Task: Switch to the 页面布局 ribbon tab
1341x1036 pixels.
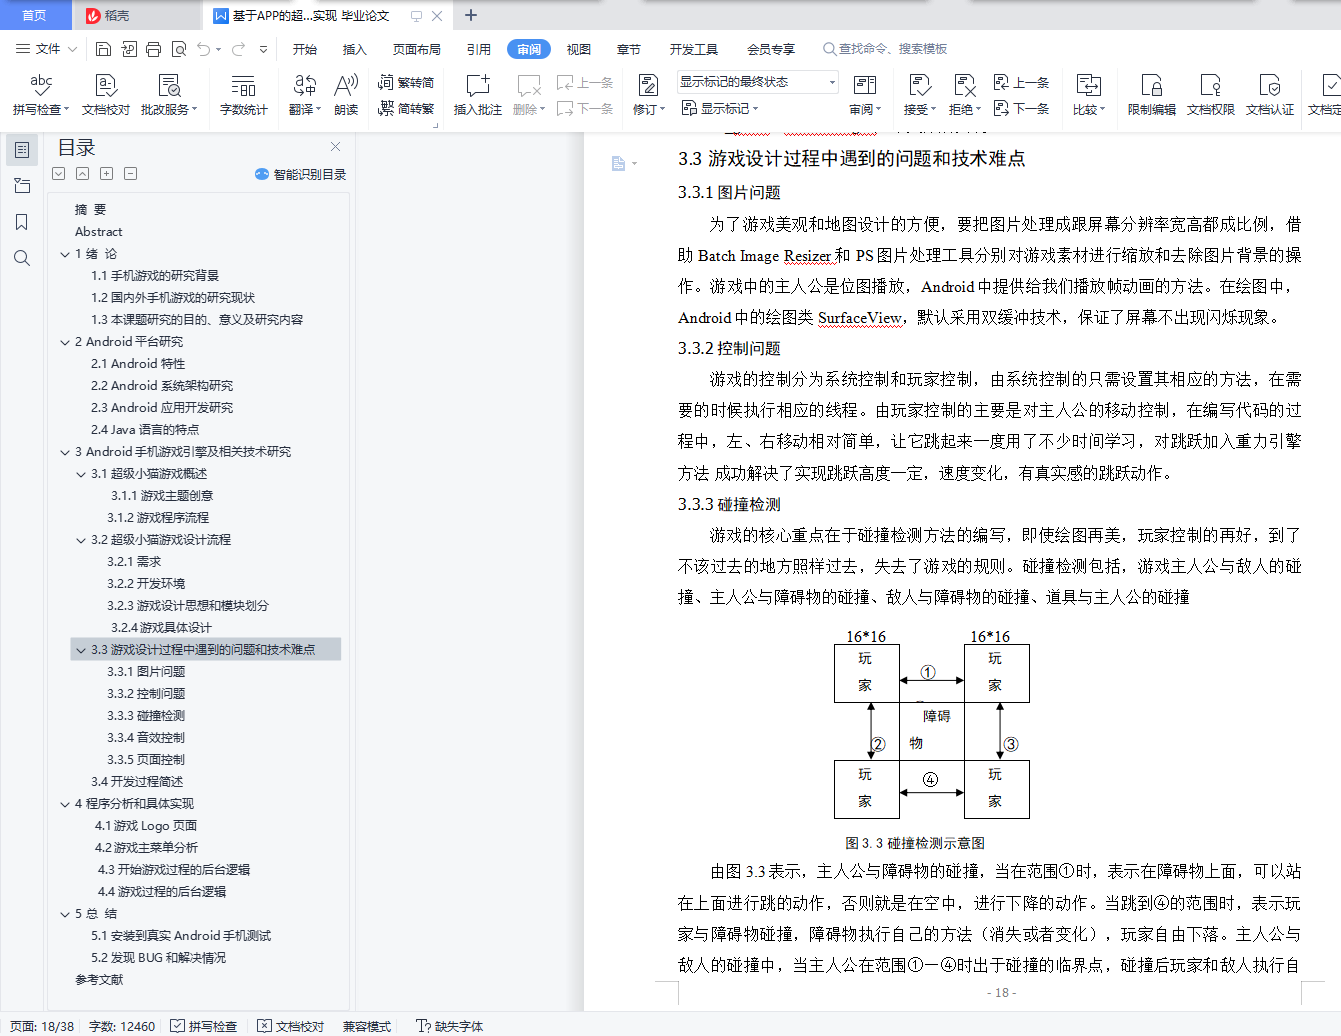Action: click(x=417, y=49)
